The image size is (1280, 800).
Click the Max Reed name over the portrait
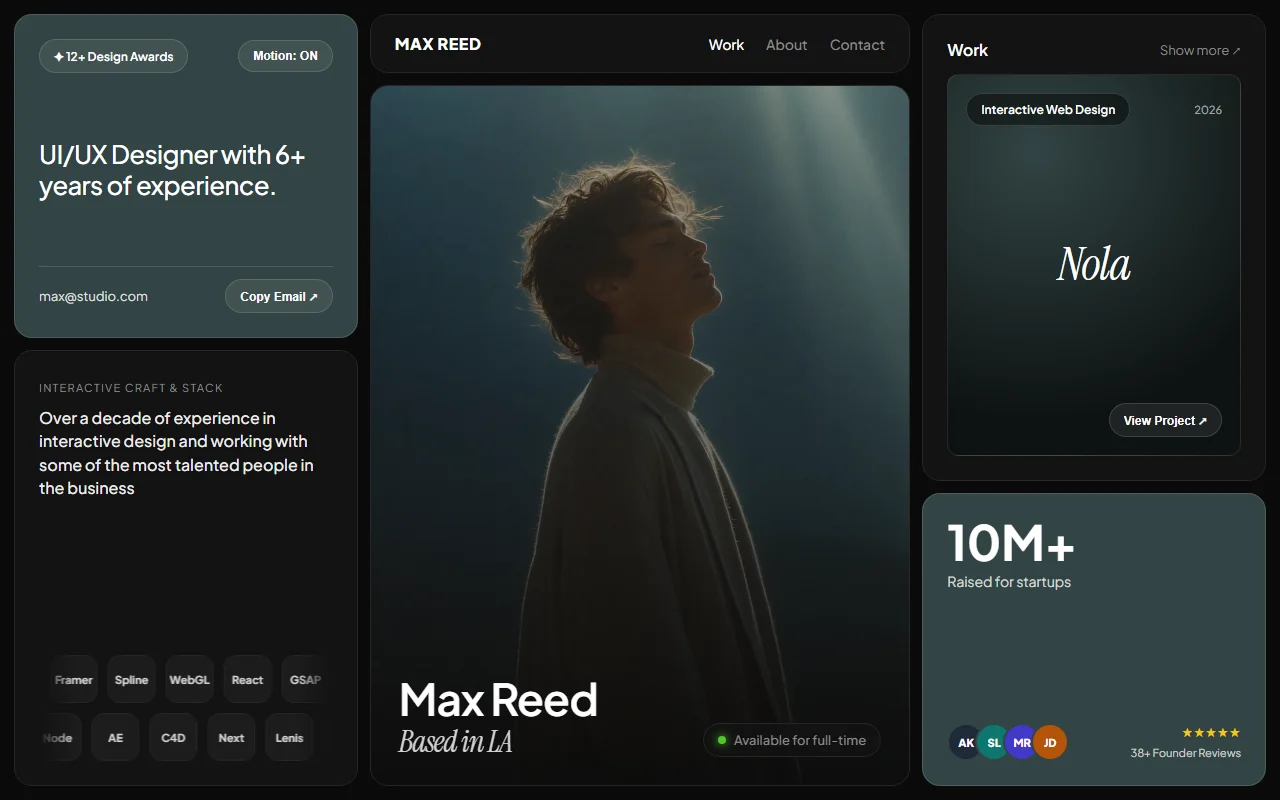tap(498, 700)
